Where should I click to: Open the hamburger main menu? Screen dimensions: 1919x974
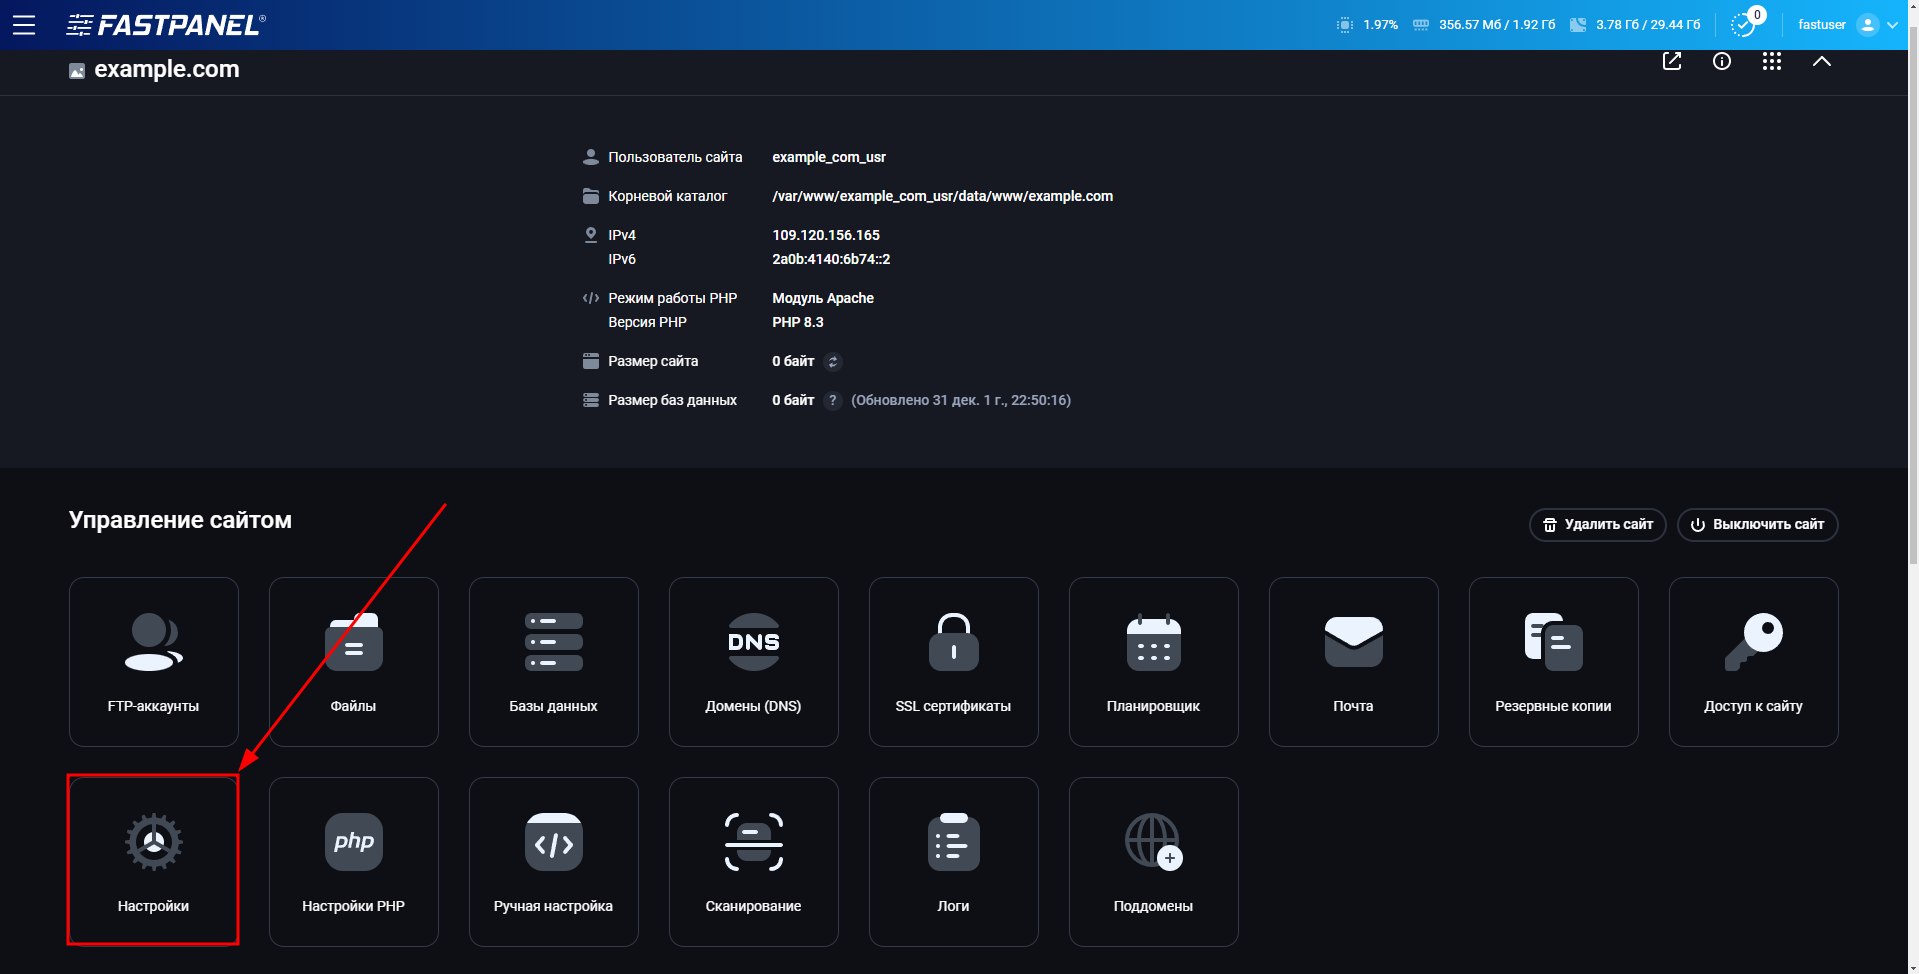[x=24, y=25]
